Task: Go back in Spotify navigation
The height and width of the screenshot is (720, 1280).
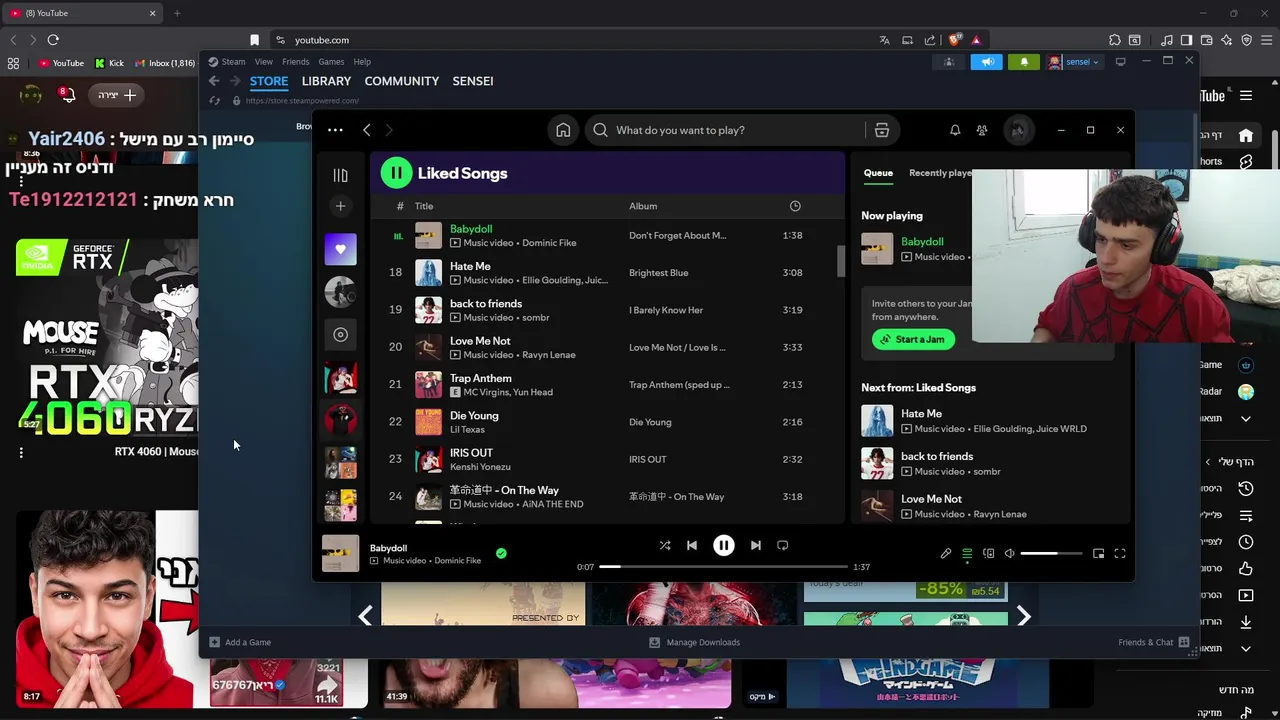Action: coord(367,130)
